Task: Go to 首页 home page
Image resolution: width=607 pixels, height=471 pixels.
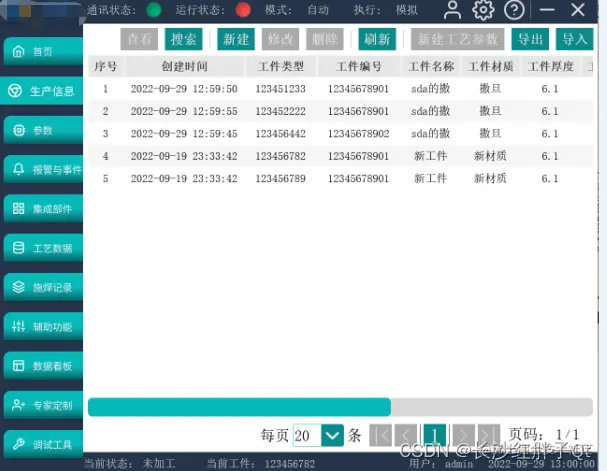Action: tap(43, 51)
